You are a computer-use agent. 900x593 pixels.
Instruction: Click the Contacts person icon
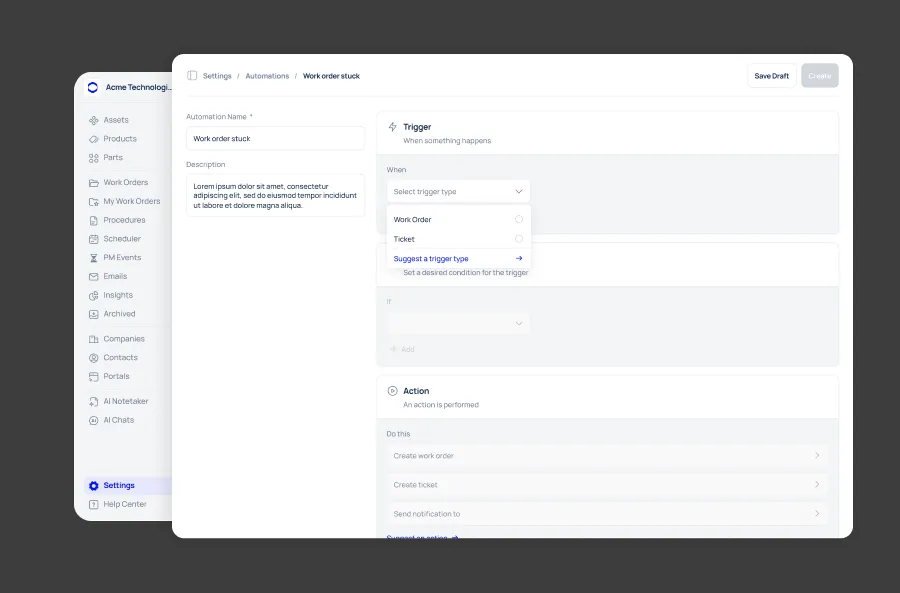[94, 358]
